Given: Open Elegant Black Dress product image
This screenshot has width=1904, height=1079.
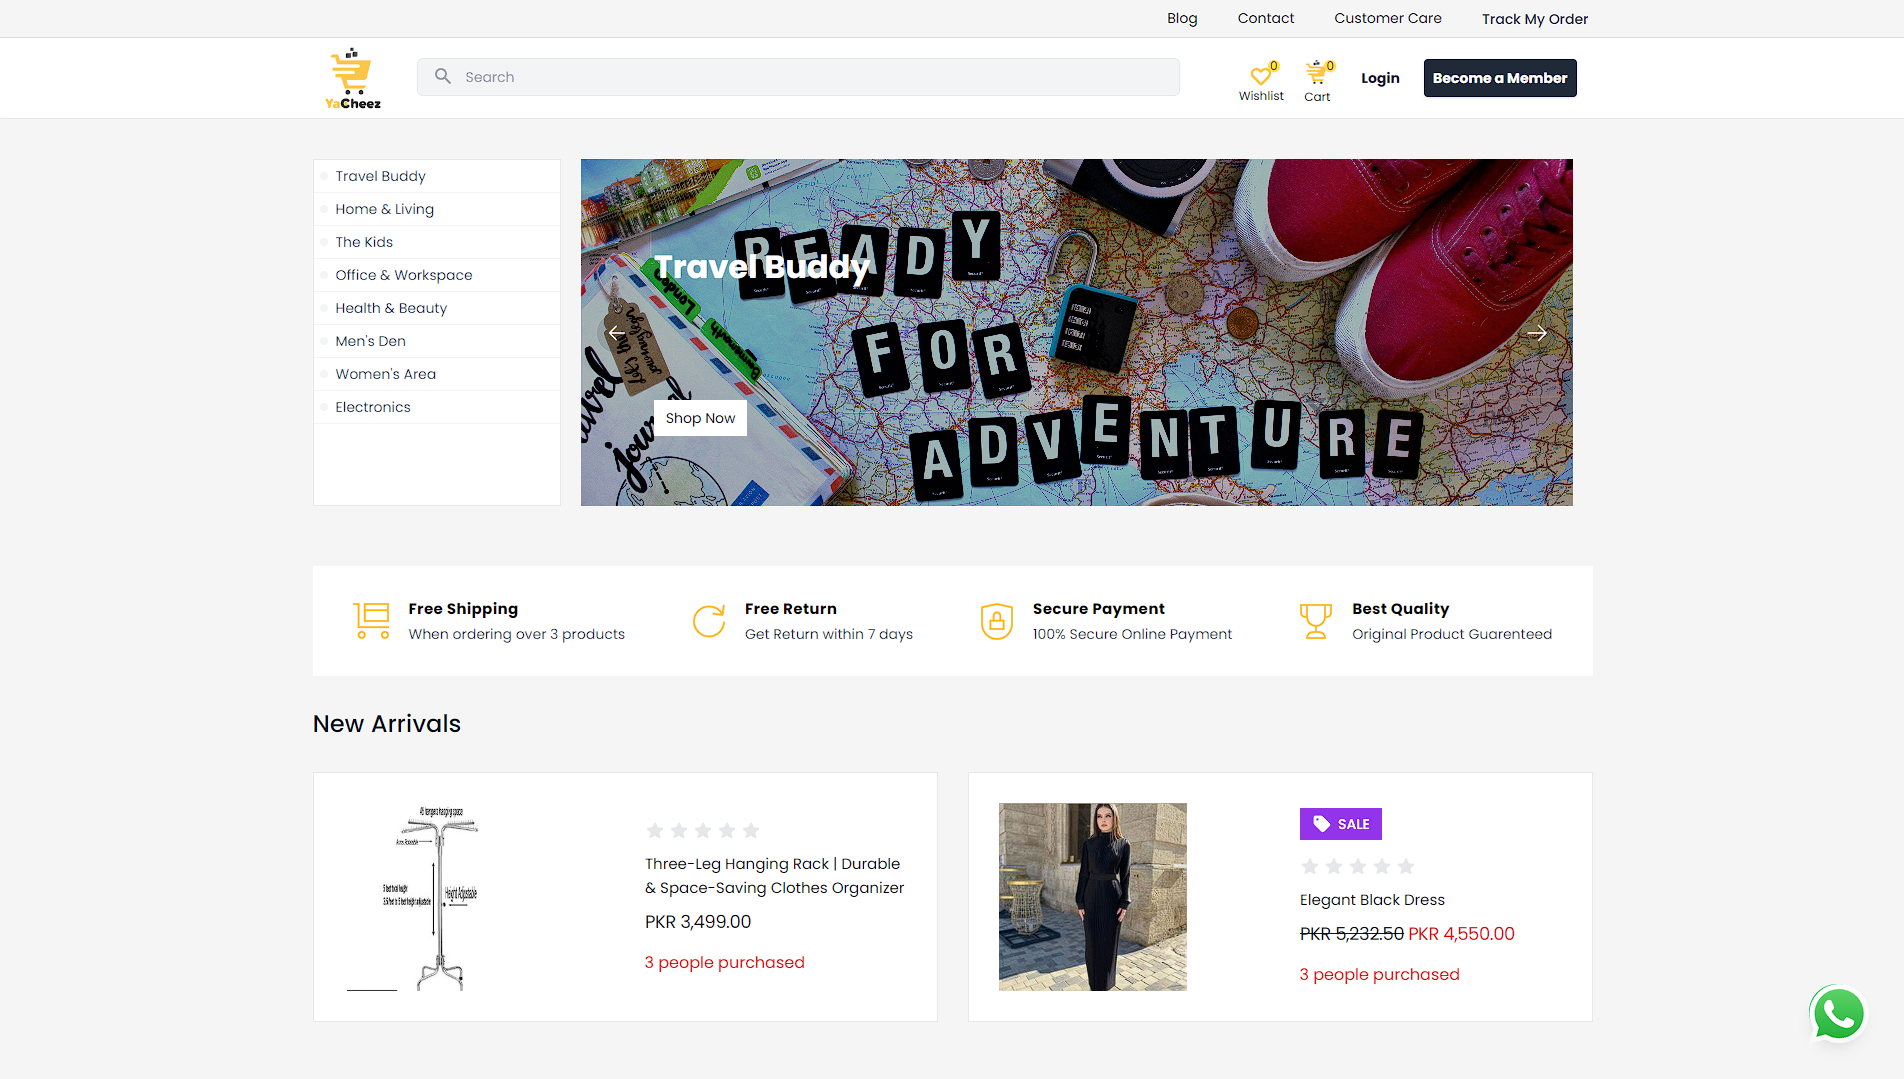Looking at the screenshot, I should [1092, 897].
